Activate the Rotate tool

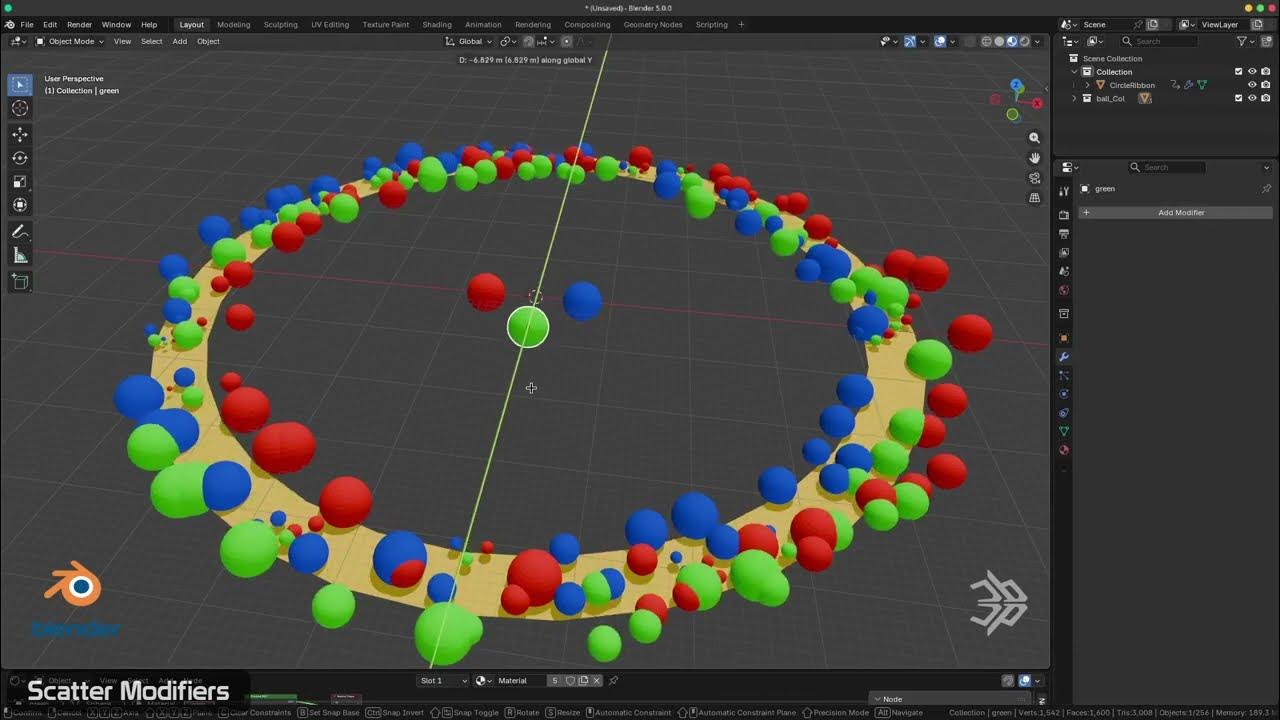(x=20, y=158)
